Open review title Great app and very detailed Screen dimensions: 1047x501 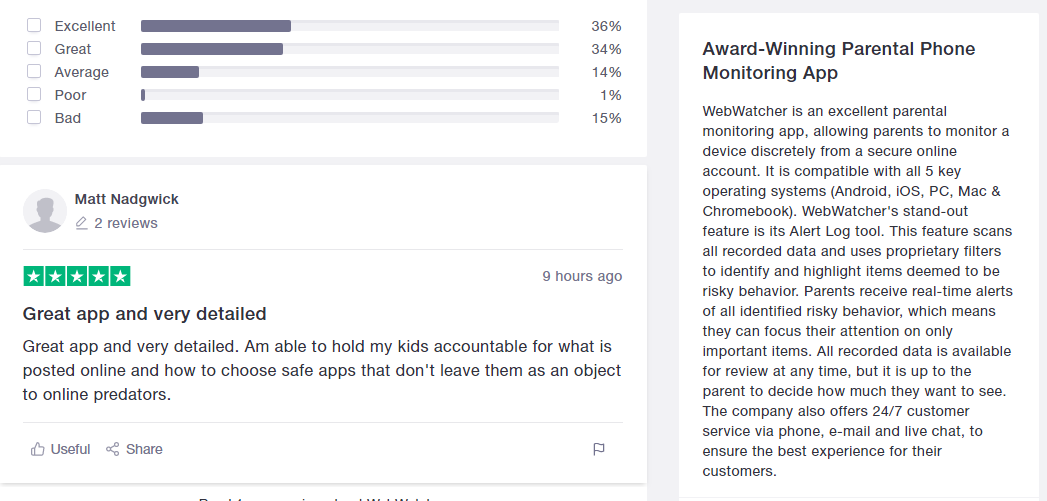pos(144,314)
